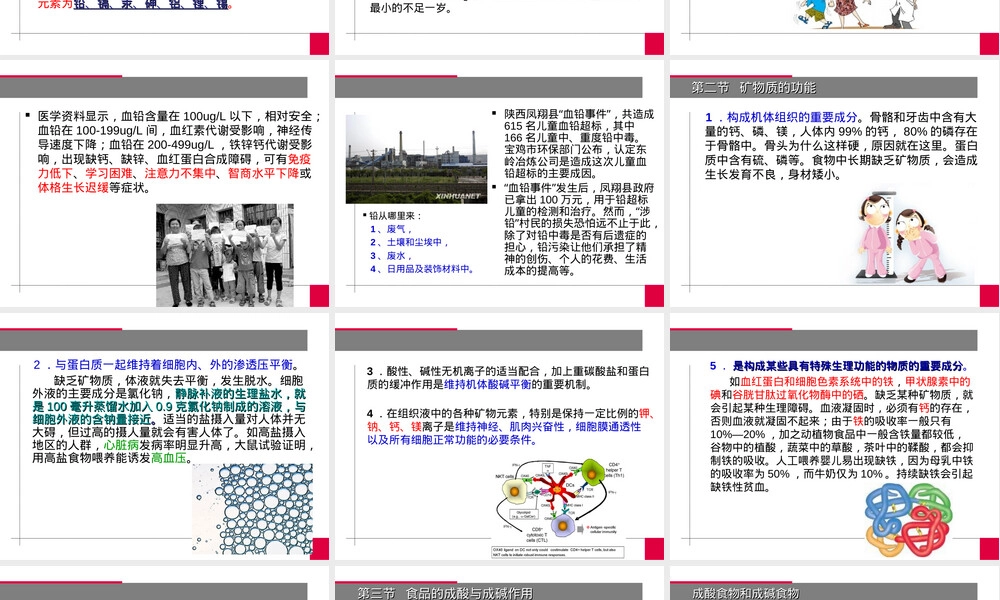
Task: Select the slide beginning 医学资料显示
Action: (165, 184)
